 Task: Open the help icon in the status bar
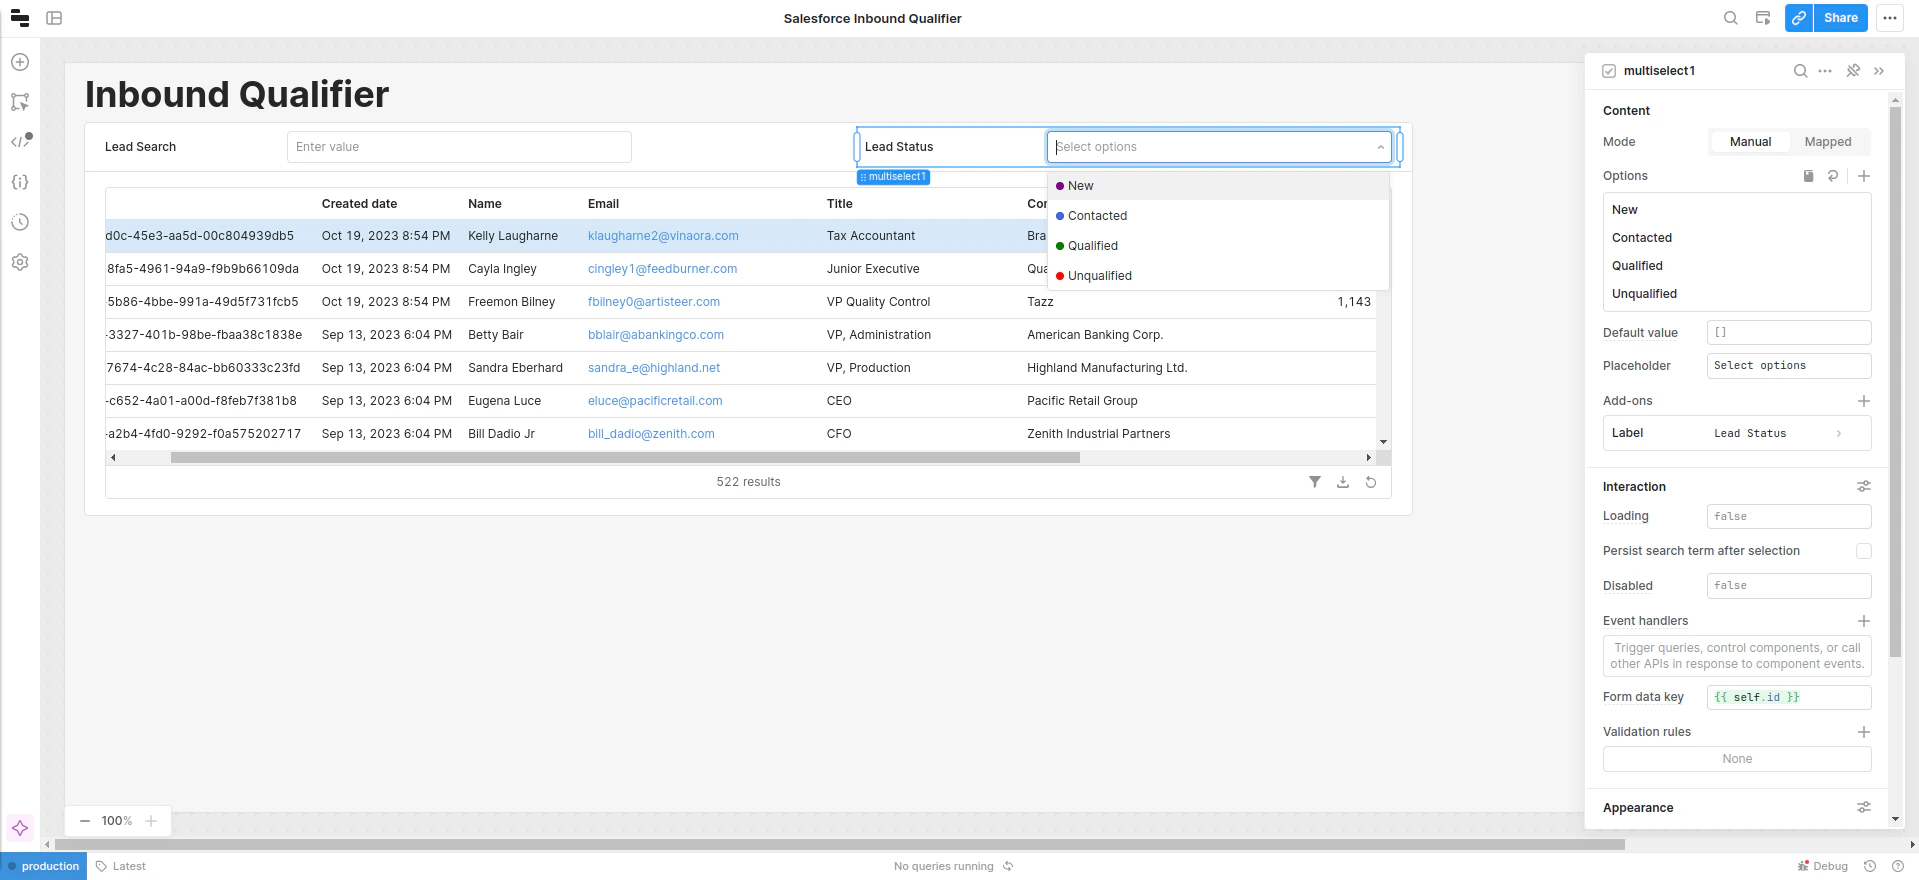[1898, 866]
